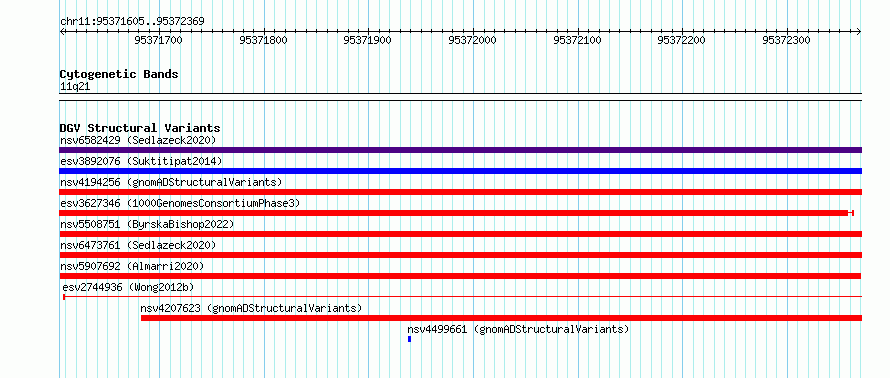
Task: Open variant label nsv5907692 (Almarri2020)
Action: pyautogui.click(x=132, y=266)
